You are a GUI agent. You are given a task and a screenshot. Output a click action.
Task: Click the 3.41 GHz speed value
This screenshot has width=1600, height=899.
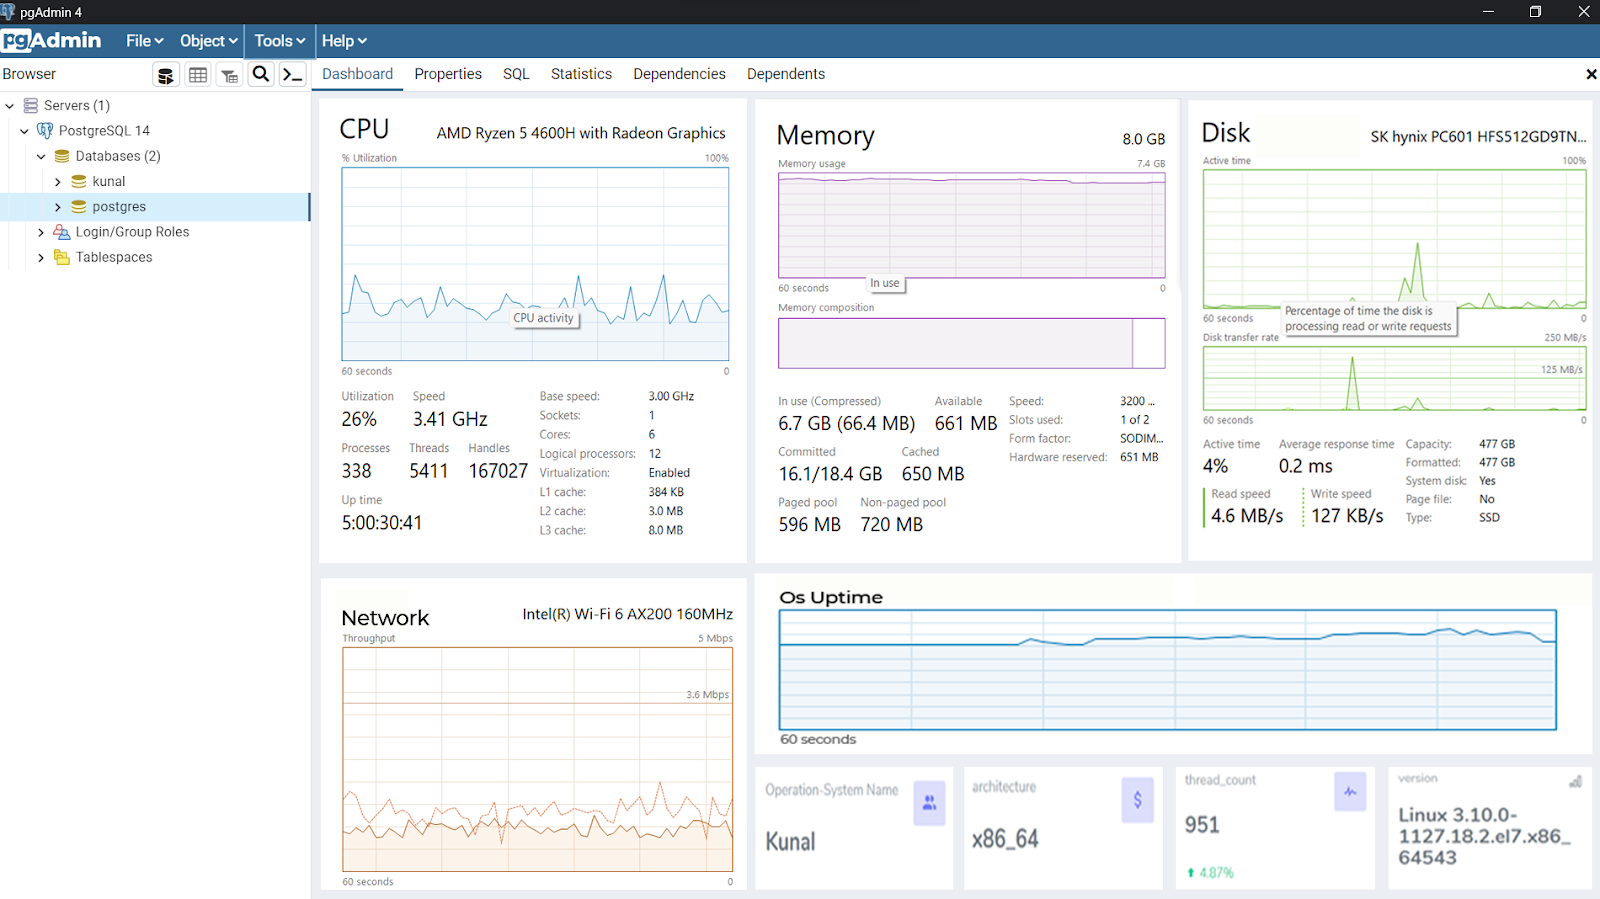point(450,419)
